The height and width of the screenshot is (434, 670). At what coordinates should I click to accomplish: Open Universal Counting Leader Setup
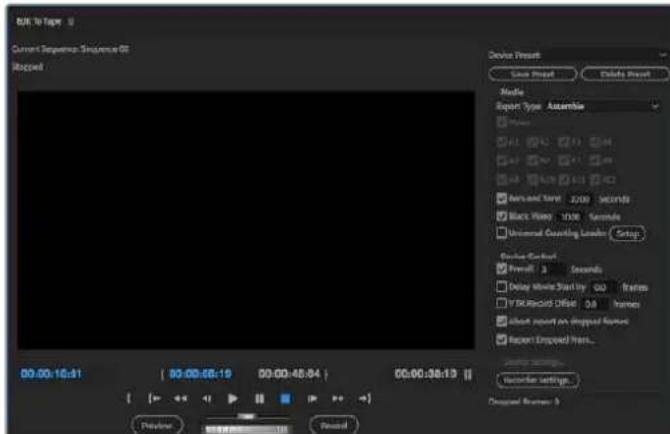627,234
